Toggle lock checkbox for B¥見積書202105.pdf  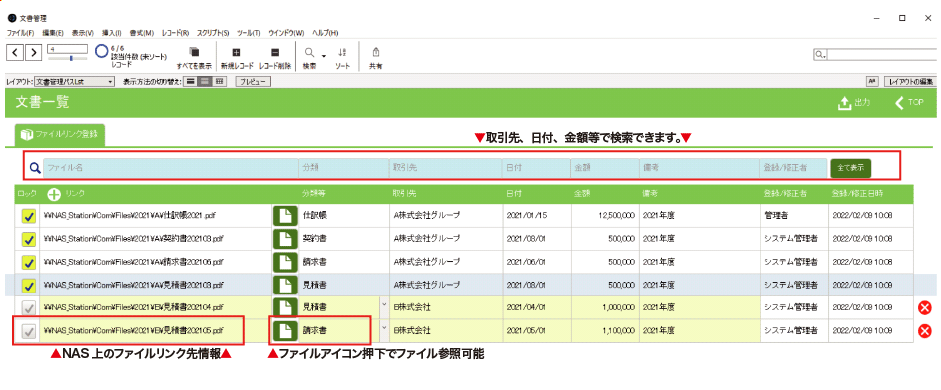click(x=28, y=331)
